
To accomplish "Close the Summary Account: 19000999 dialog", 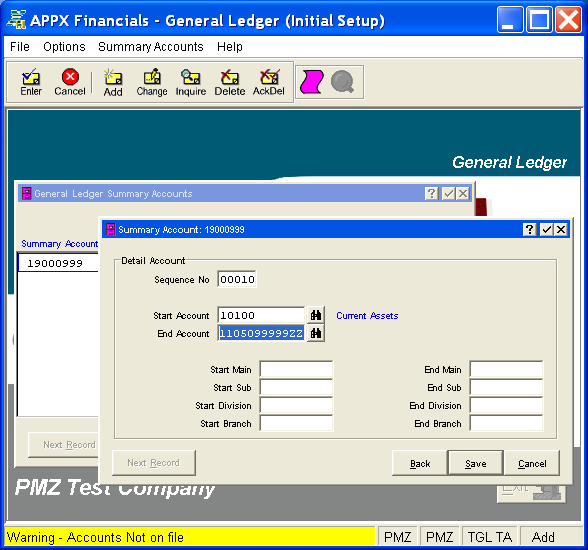I will [561, 229].
